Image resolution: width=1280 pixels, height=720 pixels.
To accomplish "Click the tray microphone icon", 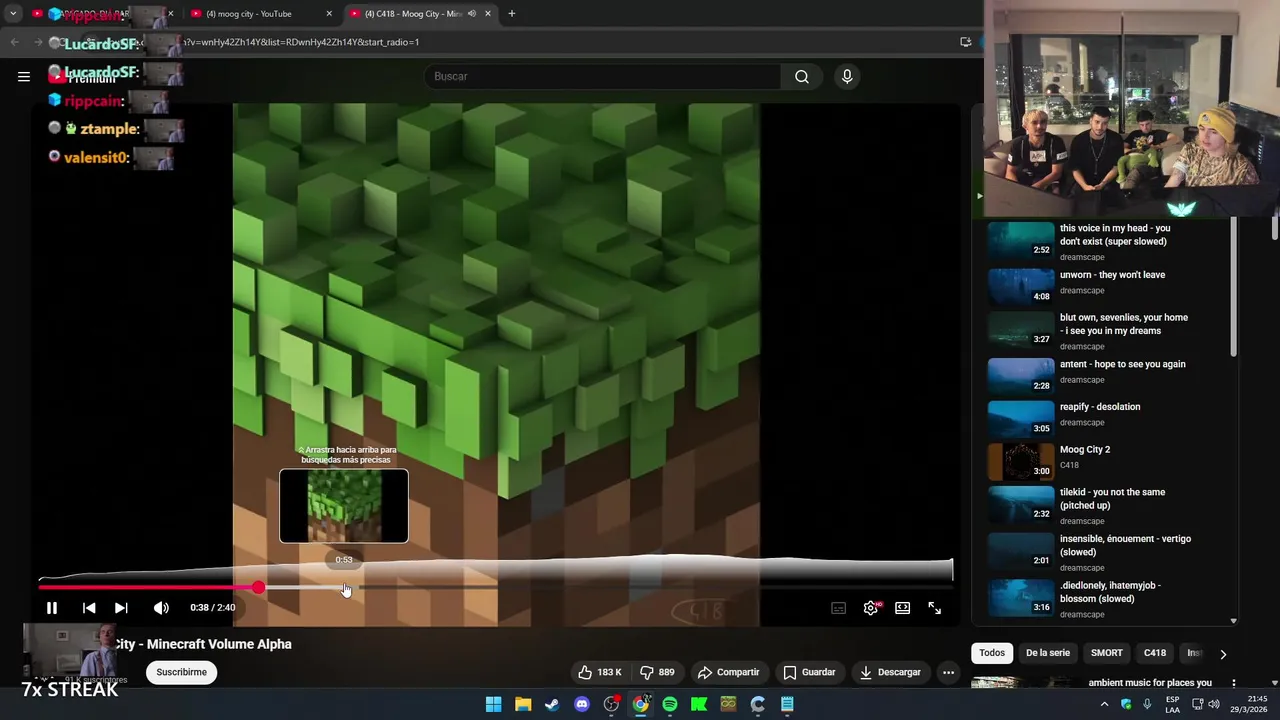I will coord(1147,704).
